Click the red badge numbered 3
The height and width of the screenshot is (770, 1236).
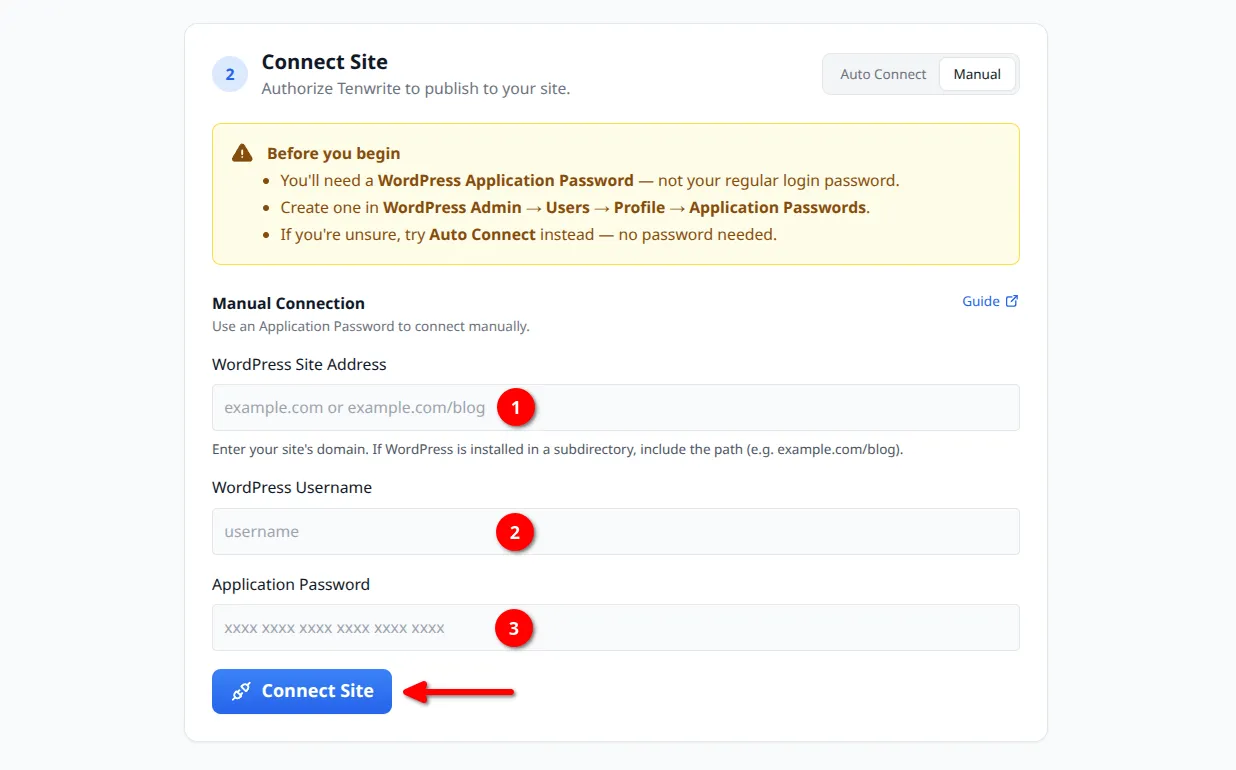[514, 629]
